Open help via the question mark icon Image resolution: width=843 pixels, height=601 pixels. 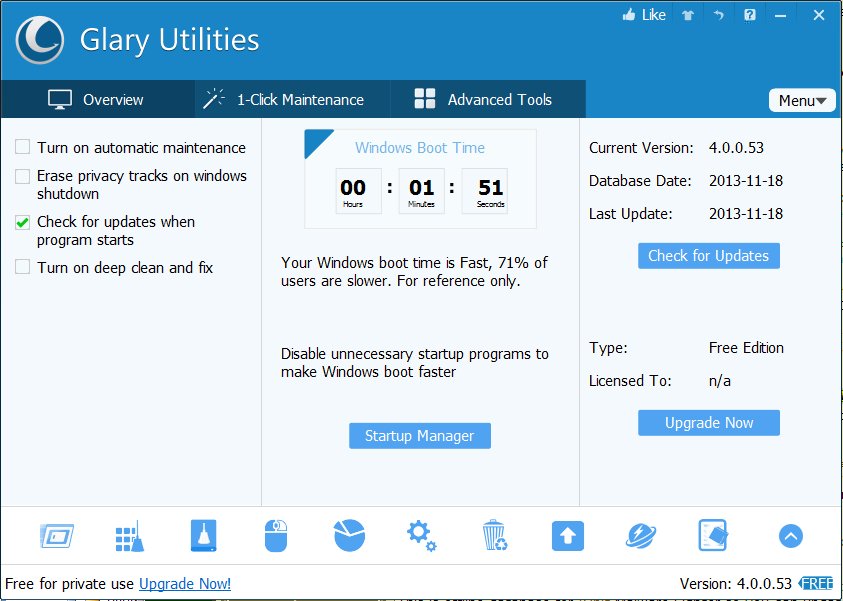pos(749,15)
